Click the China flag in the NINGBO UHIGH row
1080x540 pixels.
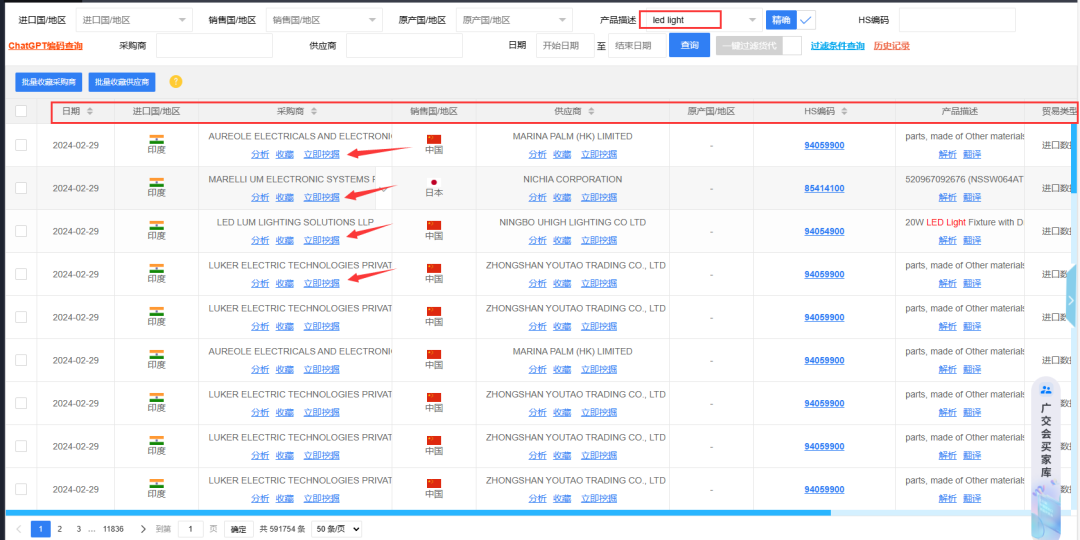pyautogui.click(x=434, y=225)
